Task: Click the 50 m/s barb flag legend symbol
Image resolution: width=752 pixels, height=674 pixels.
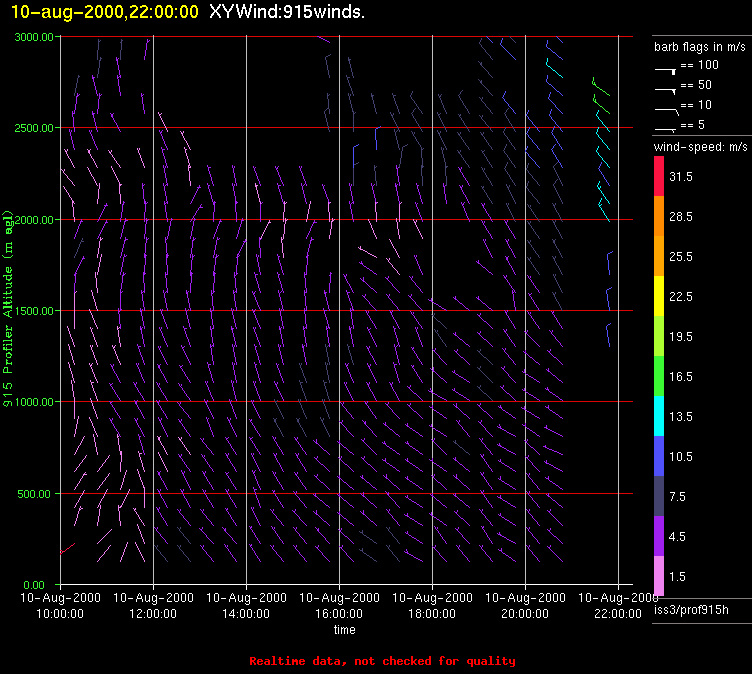Action: [666, 88]
